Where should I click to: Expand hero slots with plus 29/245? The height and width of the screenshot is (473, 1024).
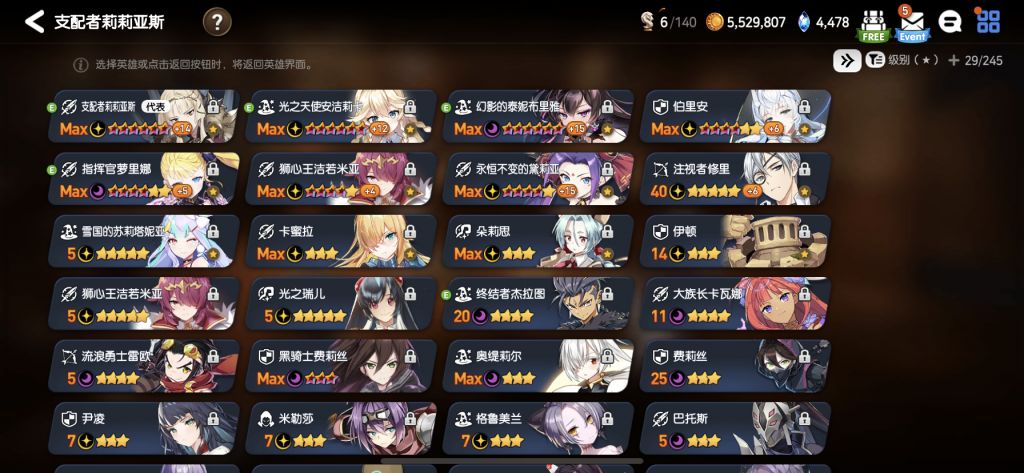[975, 61]
